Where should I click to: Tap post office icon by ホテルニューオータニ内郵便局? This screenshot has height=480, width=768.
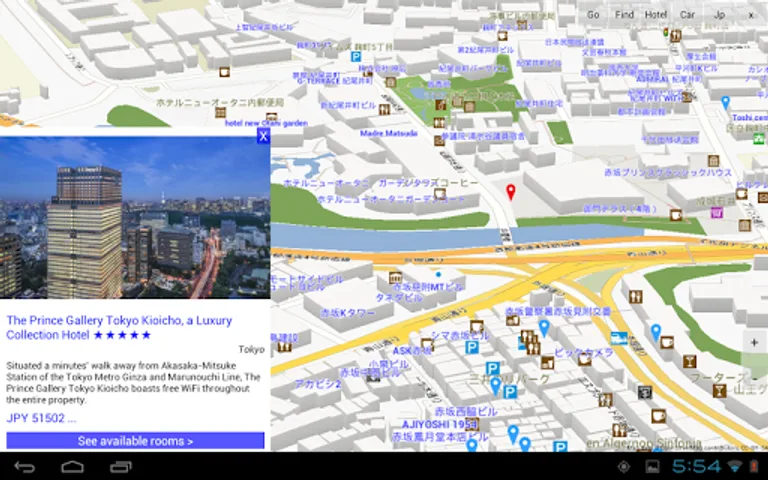click(x=220, y=113)
